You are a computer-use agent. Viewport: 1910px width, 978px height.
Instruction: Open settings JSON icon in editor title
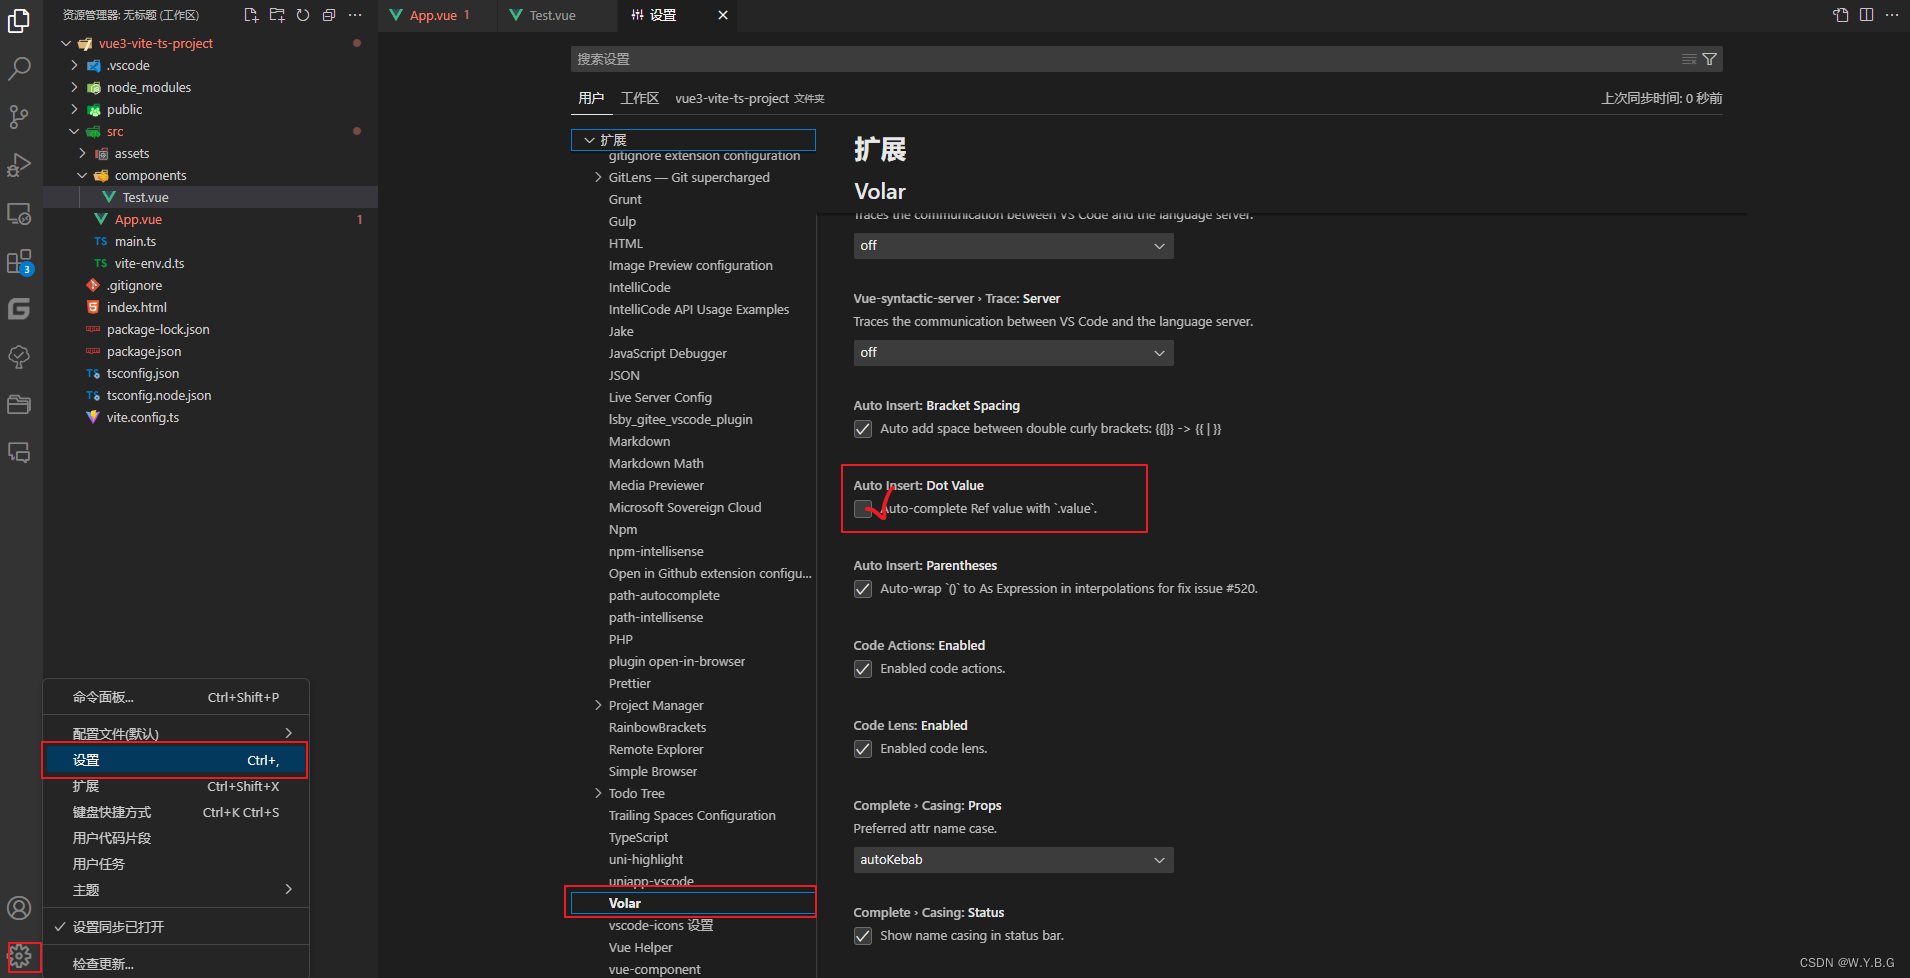pyautogui.click(x=1841, y=15)
